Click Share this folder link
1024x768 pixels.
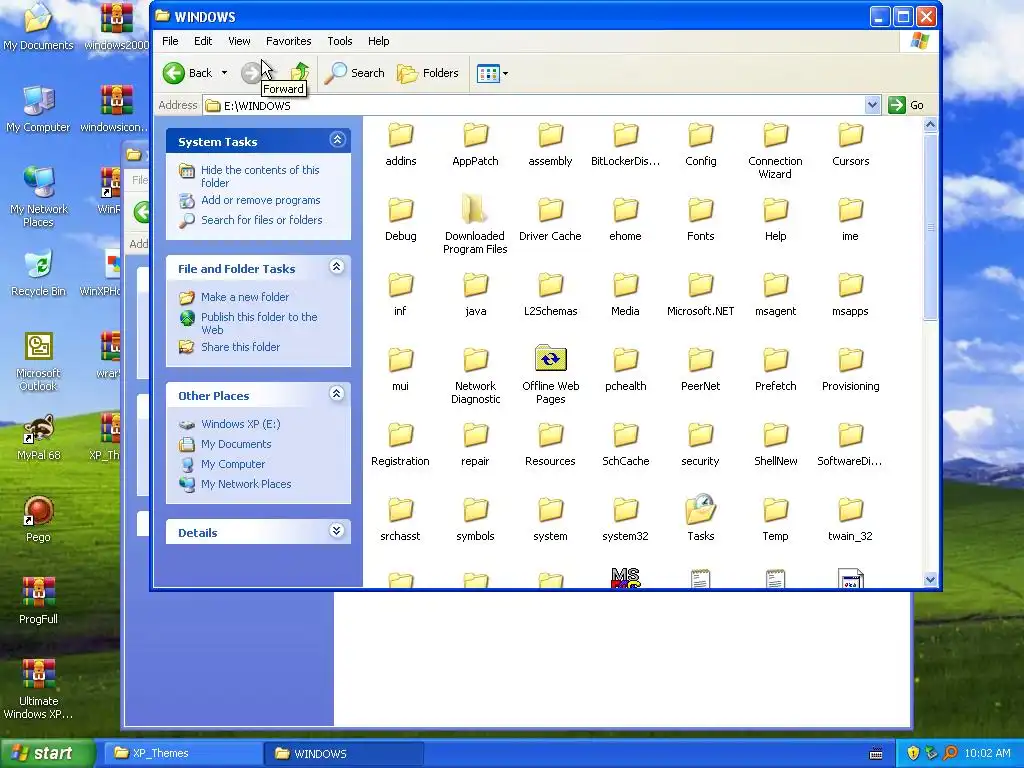coord(240,347)
